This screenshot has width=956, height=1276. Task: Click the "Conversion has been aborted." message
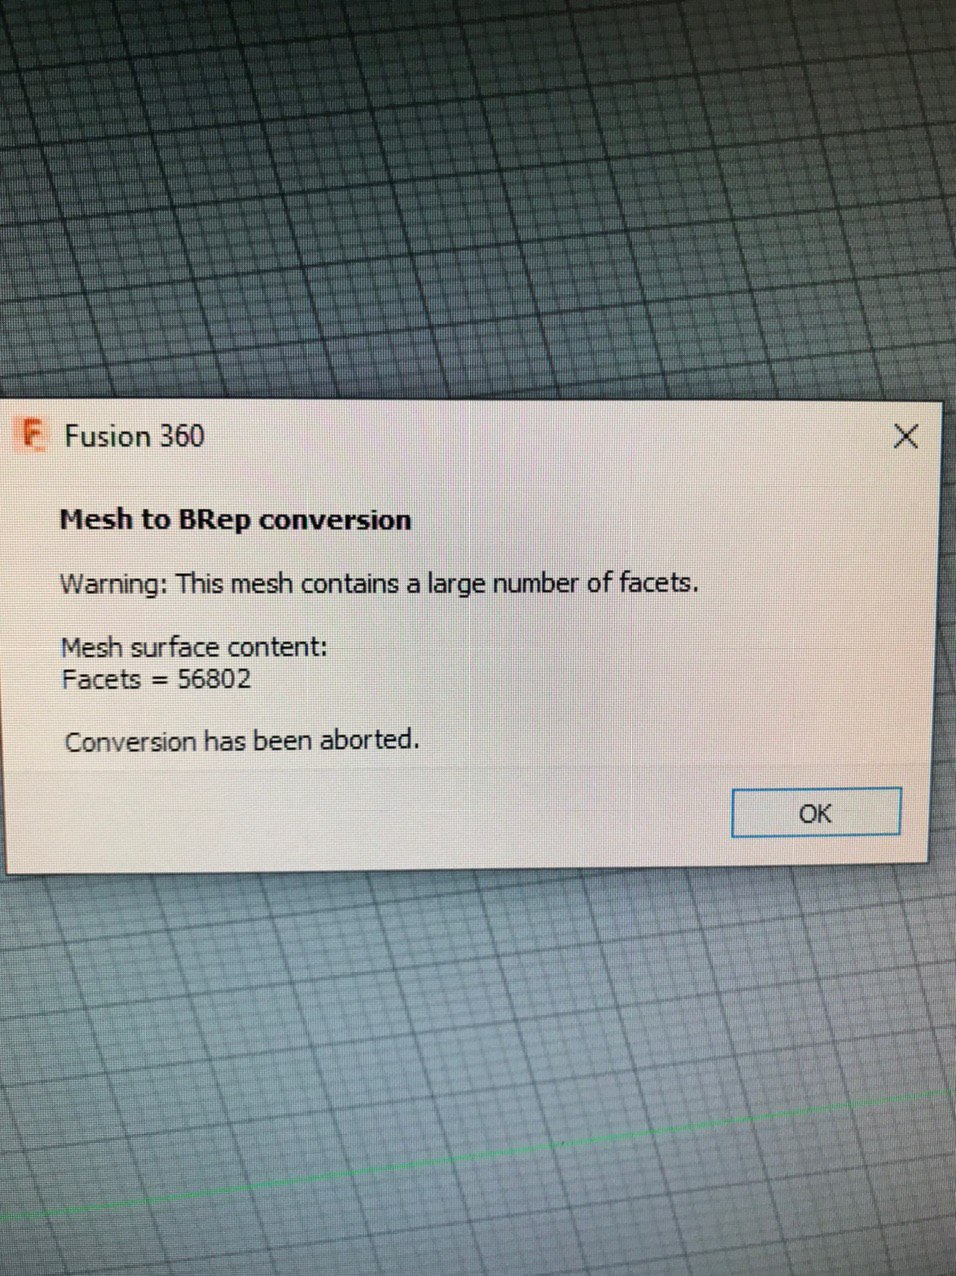(x=242, y=741)
